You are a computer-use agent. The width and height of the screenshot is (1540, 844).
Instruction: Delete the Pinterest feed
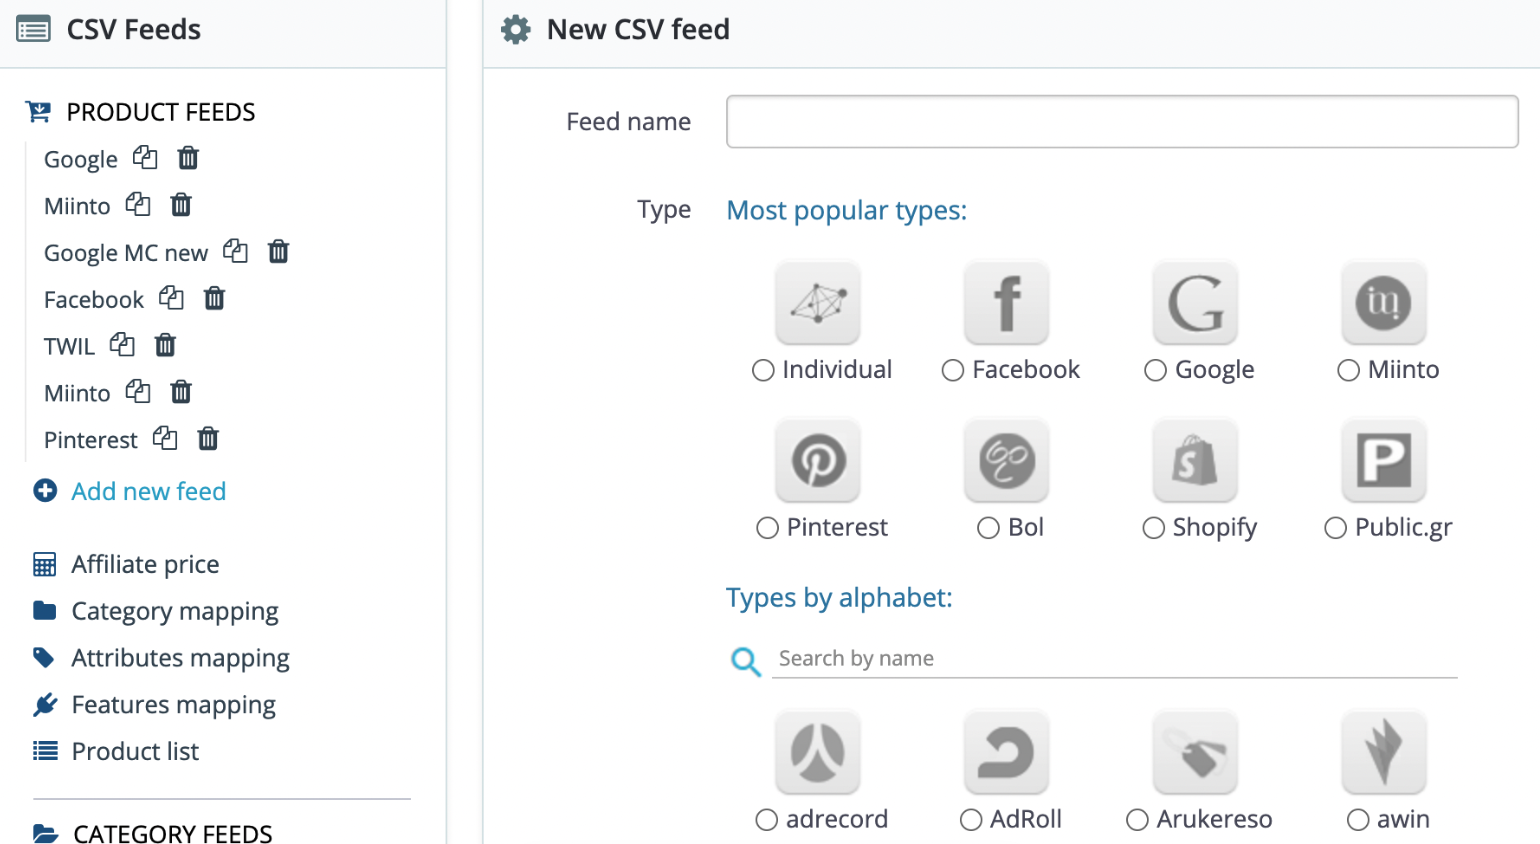click(x=208, y=439)
